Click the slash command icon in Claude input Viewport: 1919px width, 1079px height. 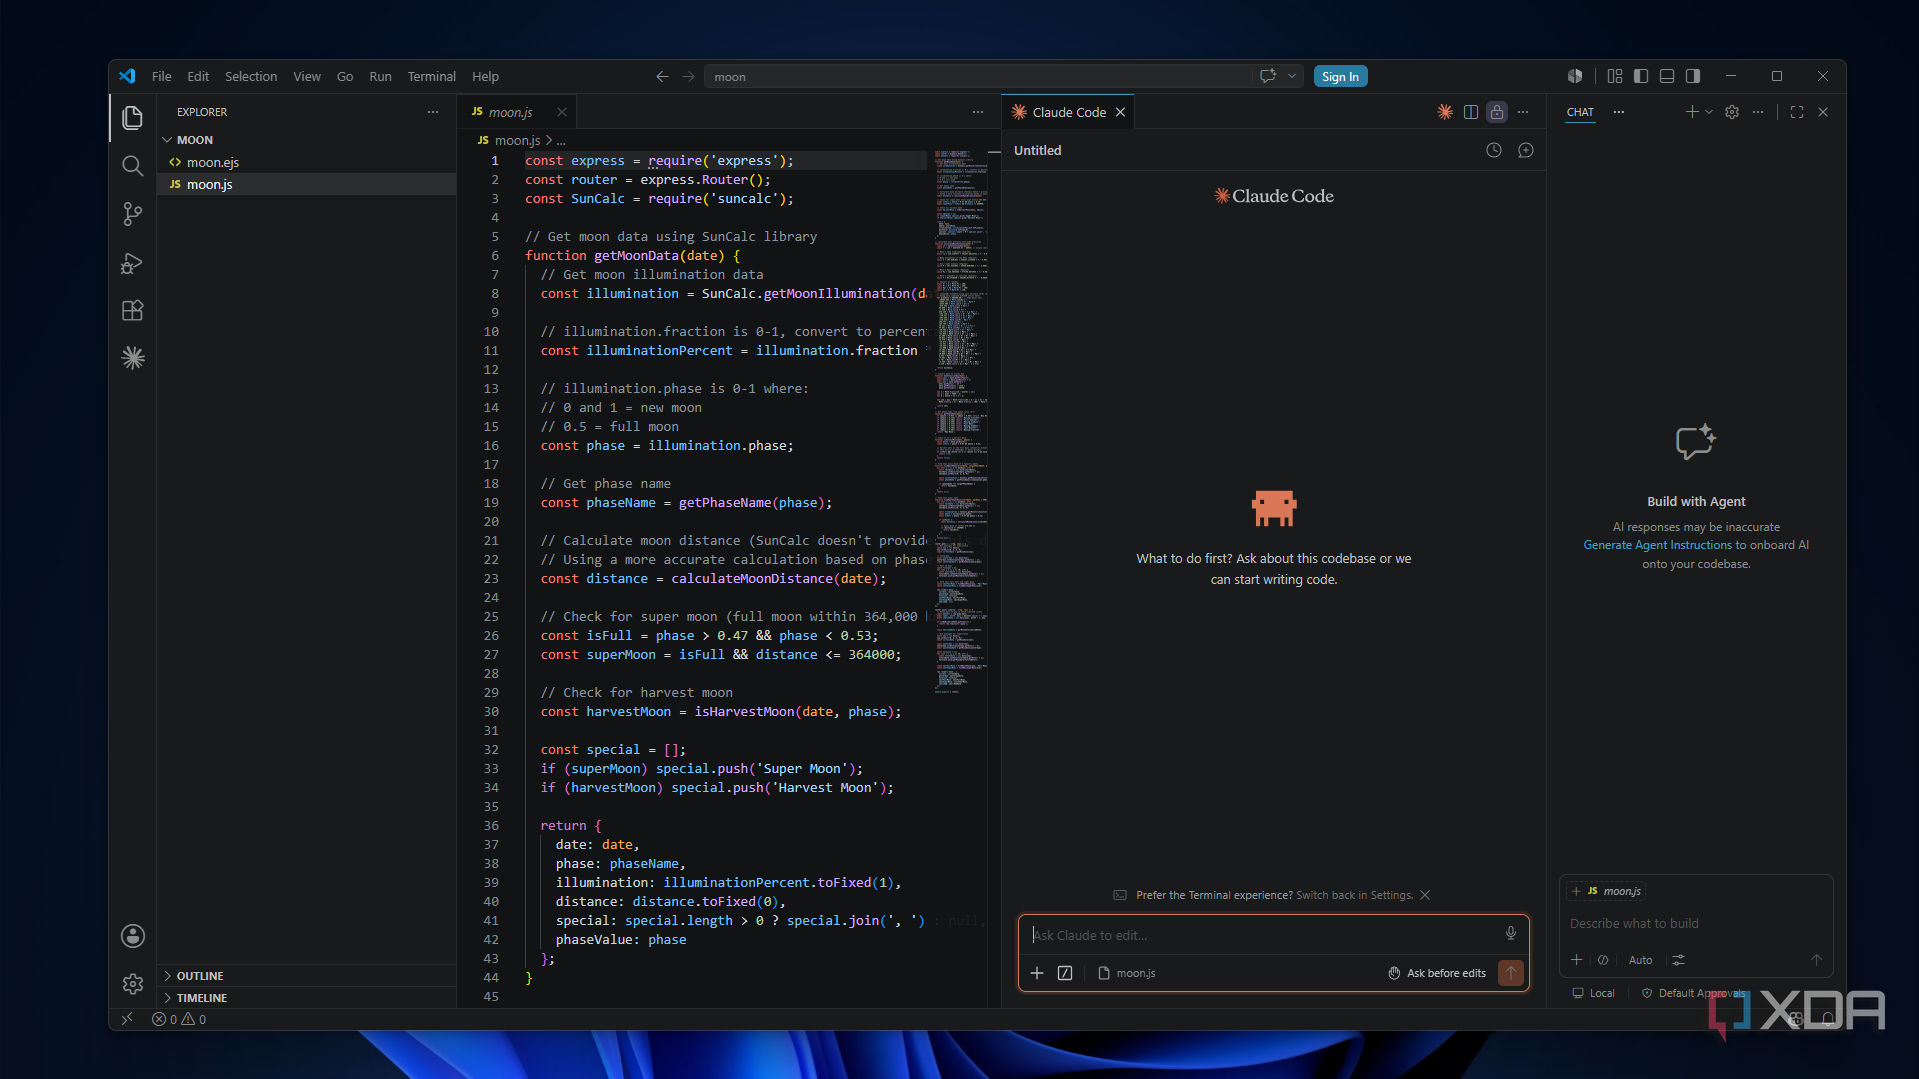point(1065,973)
